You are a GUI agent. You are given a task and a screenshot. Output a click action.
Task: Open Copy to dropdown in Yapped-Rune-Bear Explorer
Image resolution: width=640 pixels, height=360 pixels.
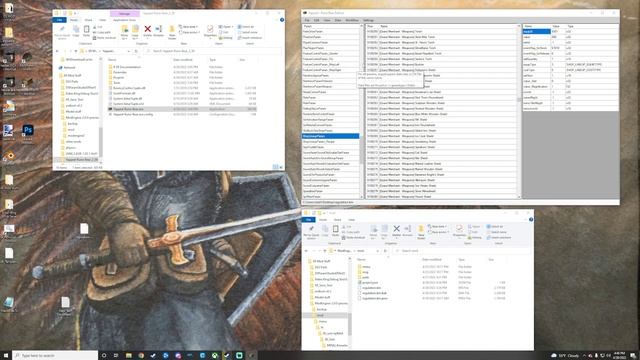coord(136,32)
